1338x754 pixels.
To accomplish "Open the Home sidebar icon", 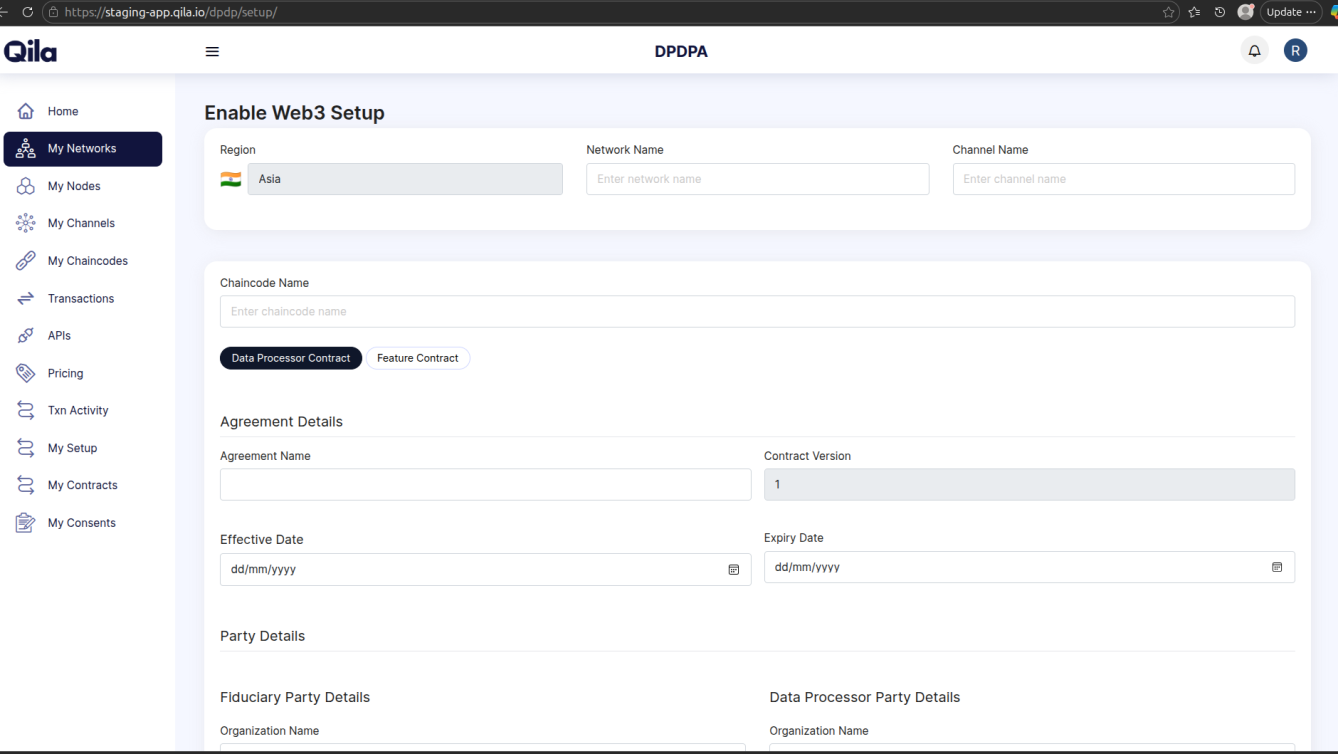I will tap(25, 111).
